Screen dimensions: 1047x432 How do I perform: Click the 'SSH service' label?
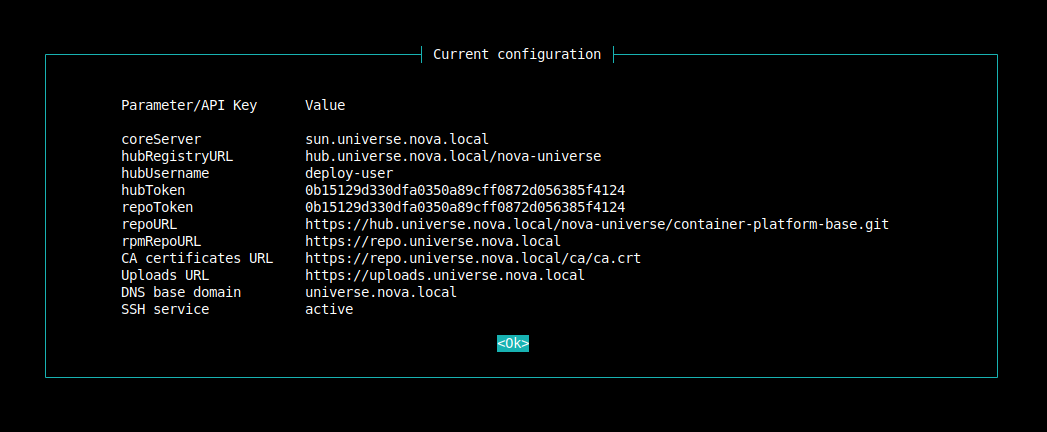pyautogui.click(x=165, y=310)
